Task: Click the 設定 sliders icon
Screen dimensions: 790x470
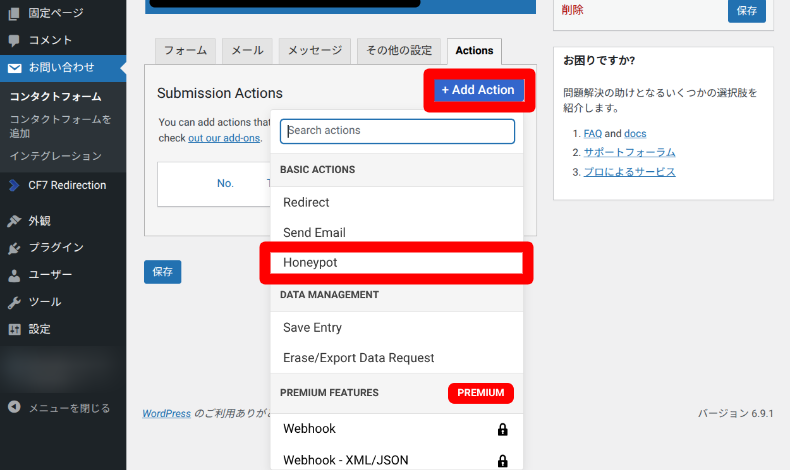Action: pos(14,329)
